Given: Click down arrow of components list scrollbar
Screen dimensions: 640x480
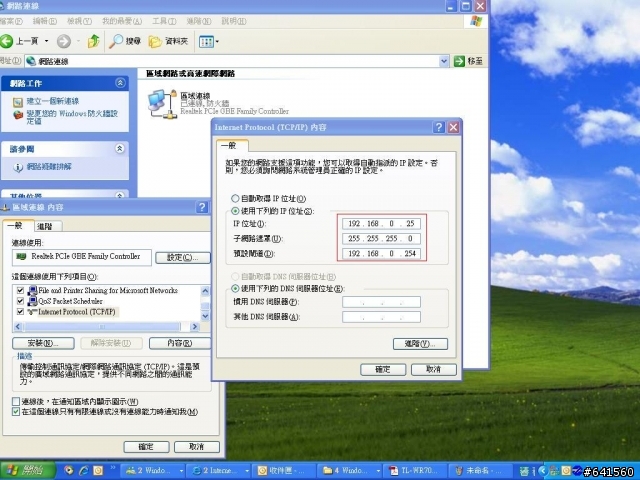Looking at the screenshot, I should (x=205, y=316).
